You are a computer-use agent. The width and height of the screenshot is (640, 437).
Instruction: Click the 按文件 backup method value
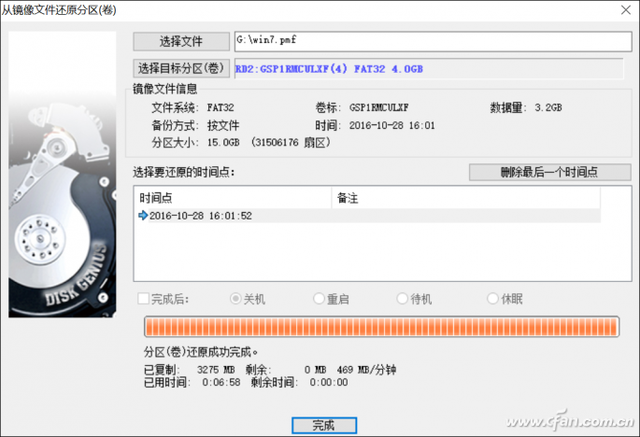223,125
